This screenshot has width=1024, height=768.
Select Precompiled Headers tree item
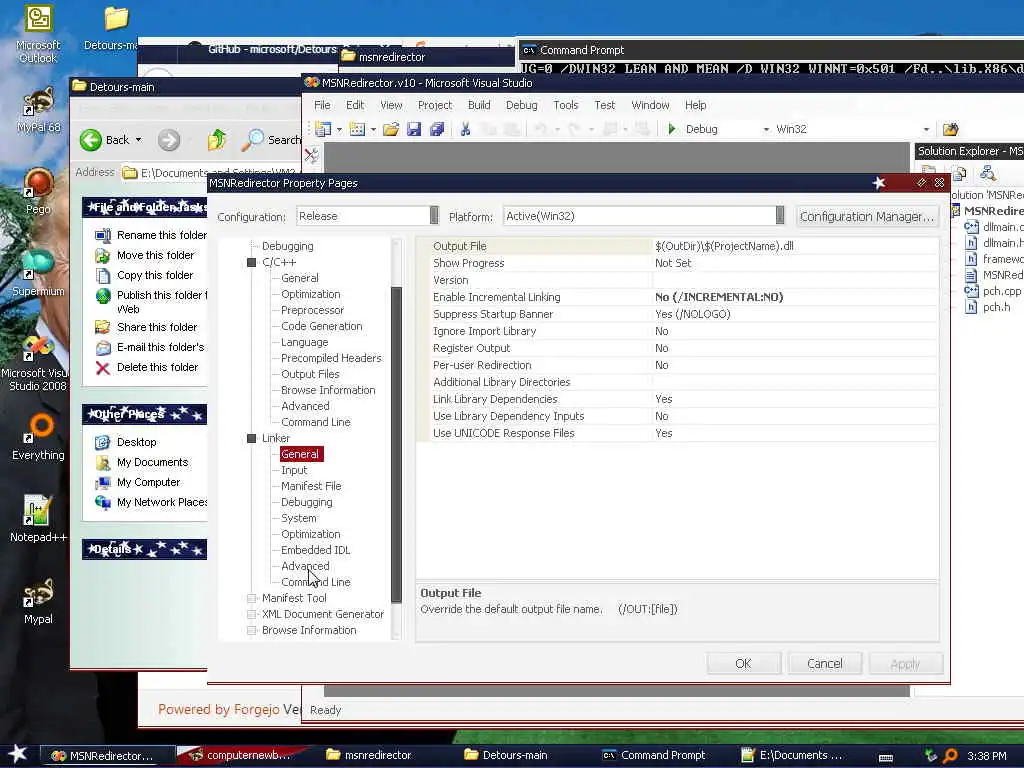331,359
